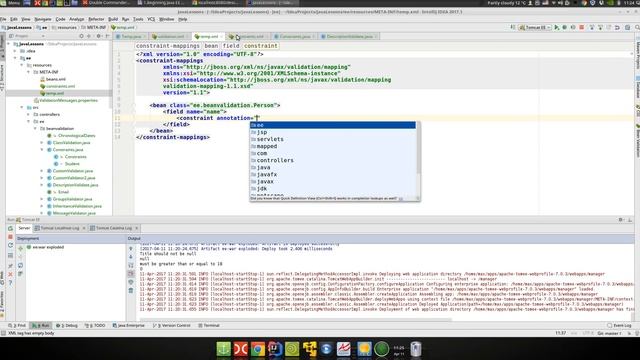Image resolution: width=640 pixels, height=360 pixels.
Task: Open the TODO tool window
Action: [x=95, y=326]
